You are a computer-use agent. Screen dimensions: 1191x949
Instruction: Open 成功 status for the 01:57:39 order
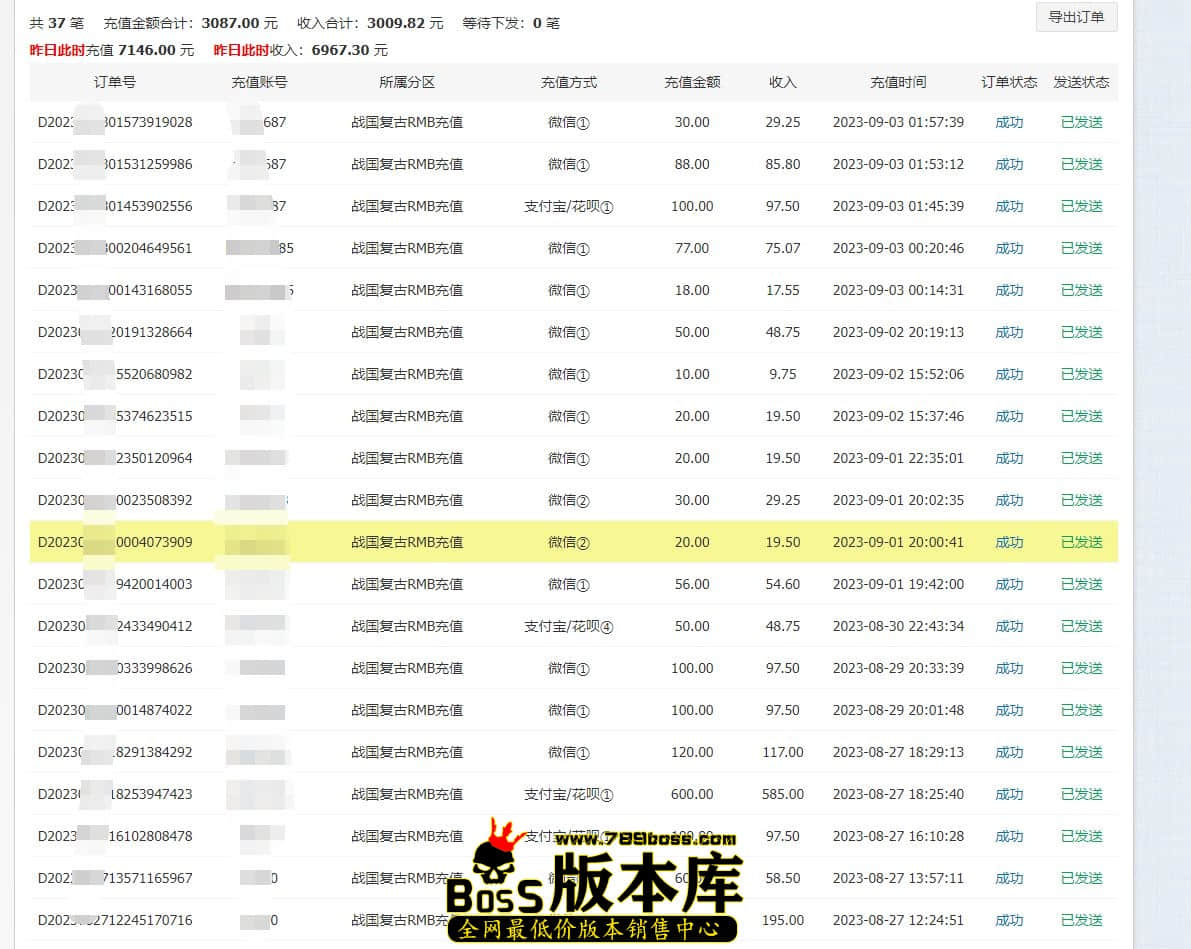tap(1009, 122)
